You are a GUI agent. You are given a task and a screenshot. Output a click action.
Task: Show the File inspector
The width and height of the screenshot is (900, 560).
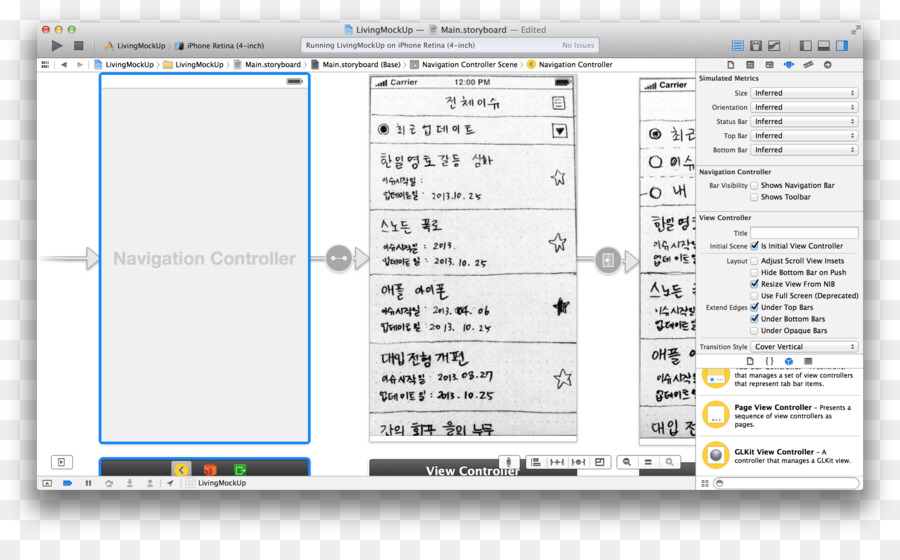point(730,64)
